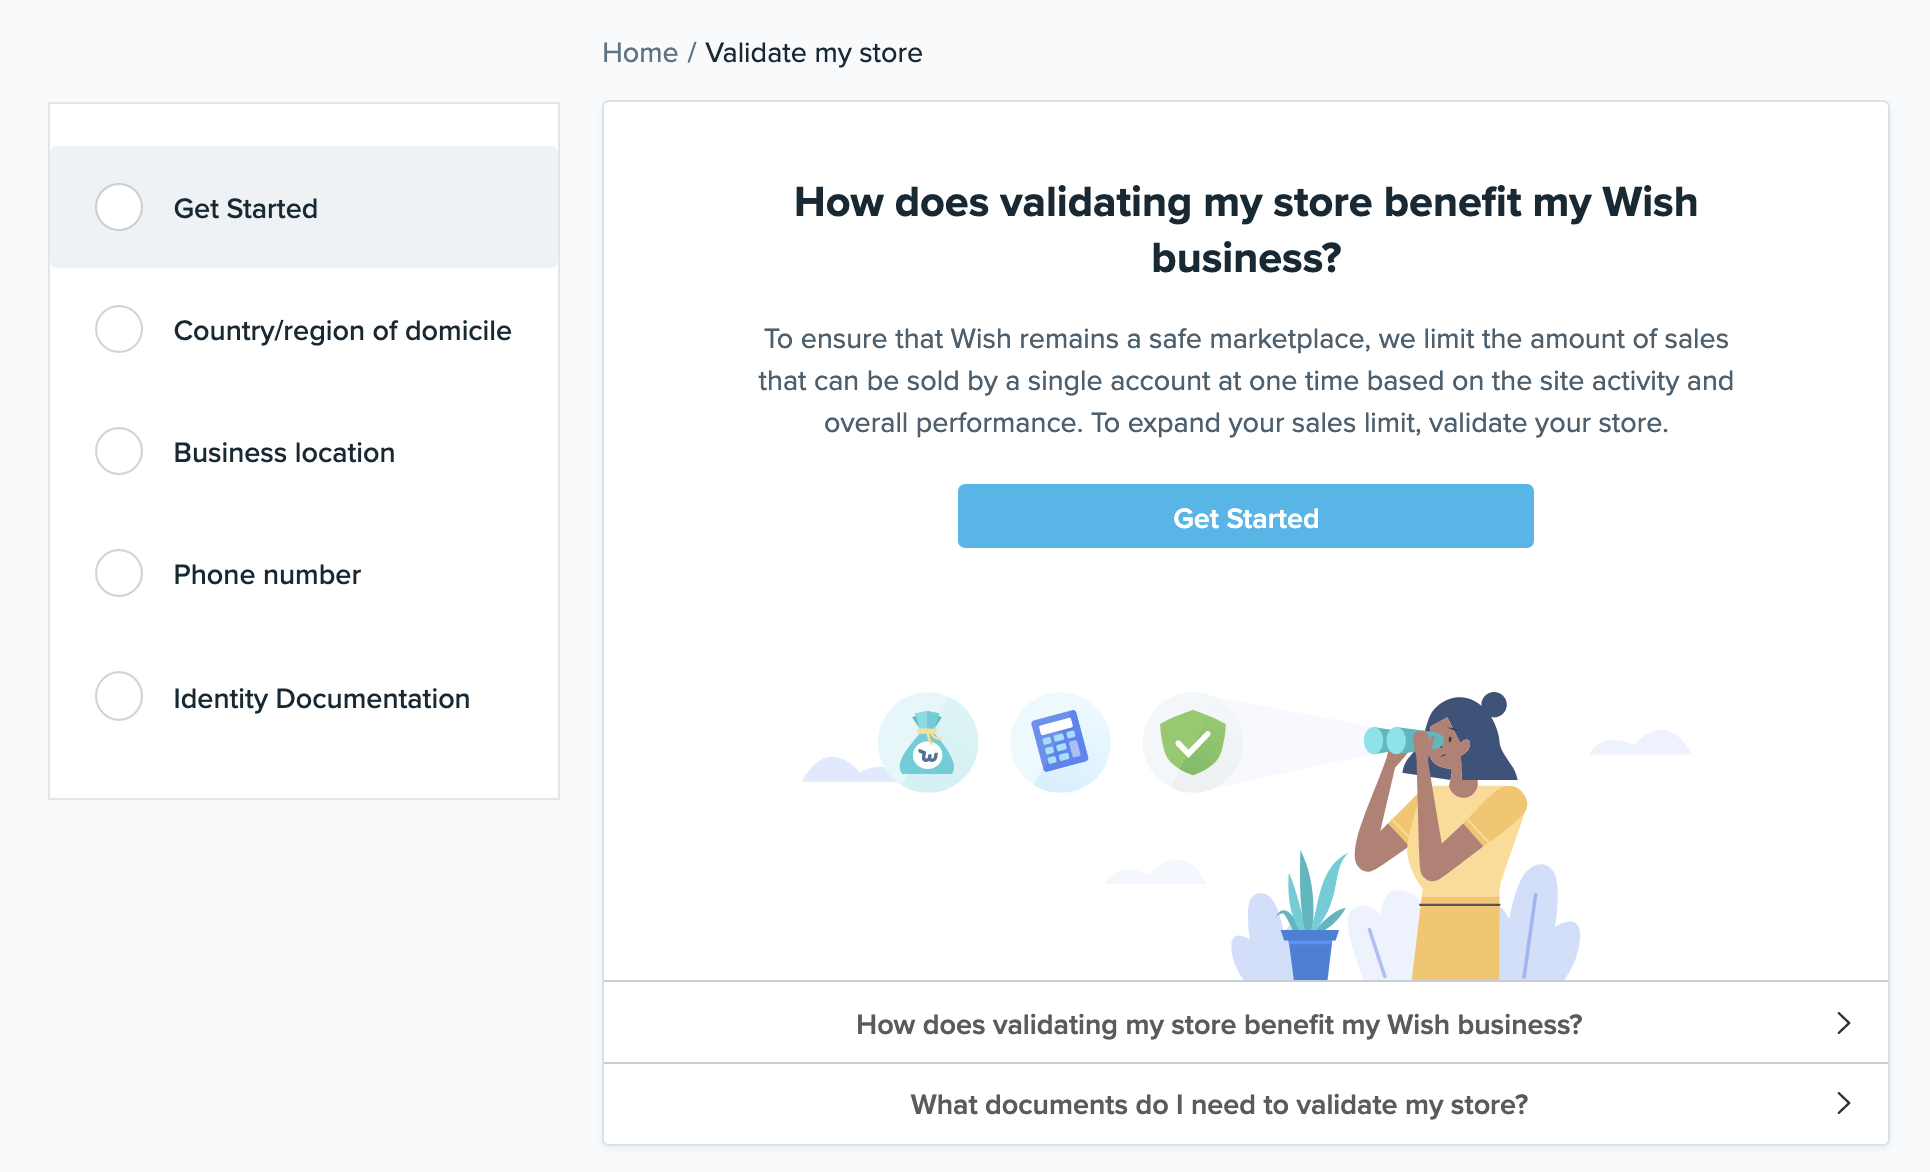
Task: Select the Business location step circle
Action: pos(119,451)
